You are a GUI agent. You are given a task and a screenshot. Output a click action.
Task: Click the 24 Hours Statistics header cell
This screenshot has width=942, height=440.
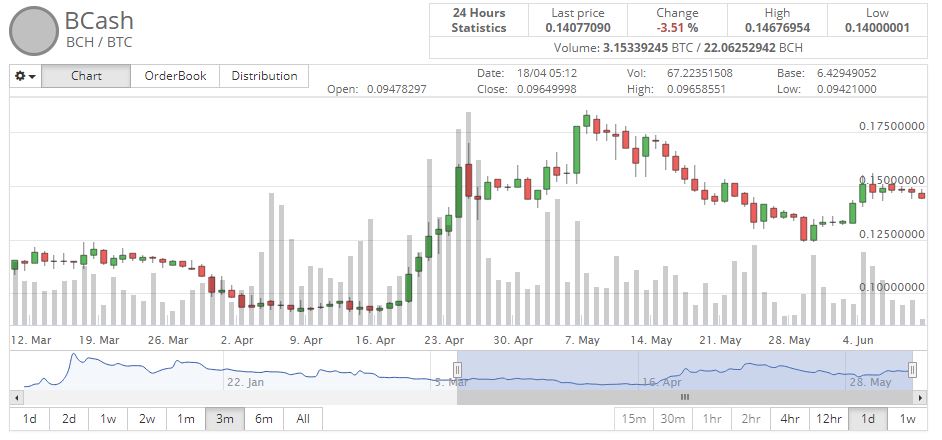coord(479,20)
